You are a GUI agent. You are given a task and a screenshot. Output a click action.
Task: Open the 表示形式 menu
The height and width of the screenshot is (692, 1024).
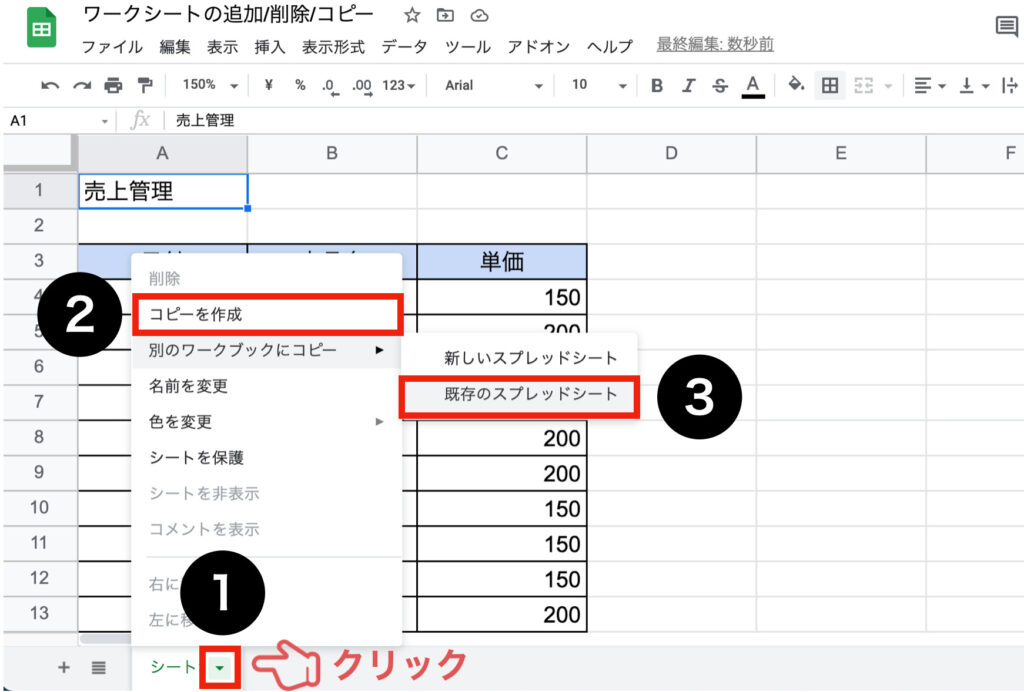[x=333, y=46]
